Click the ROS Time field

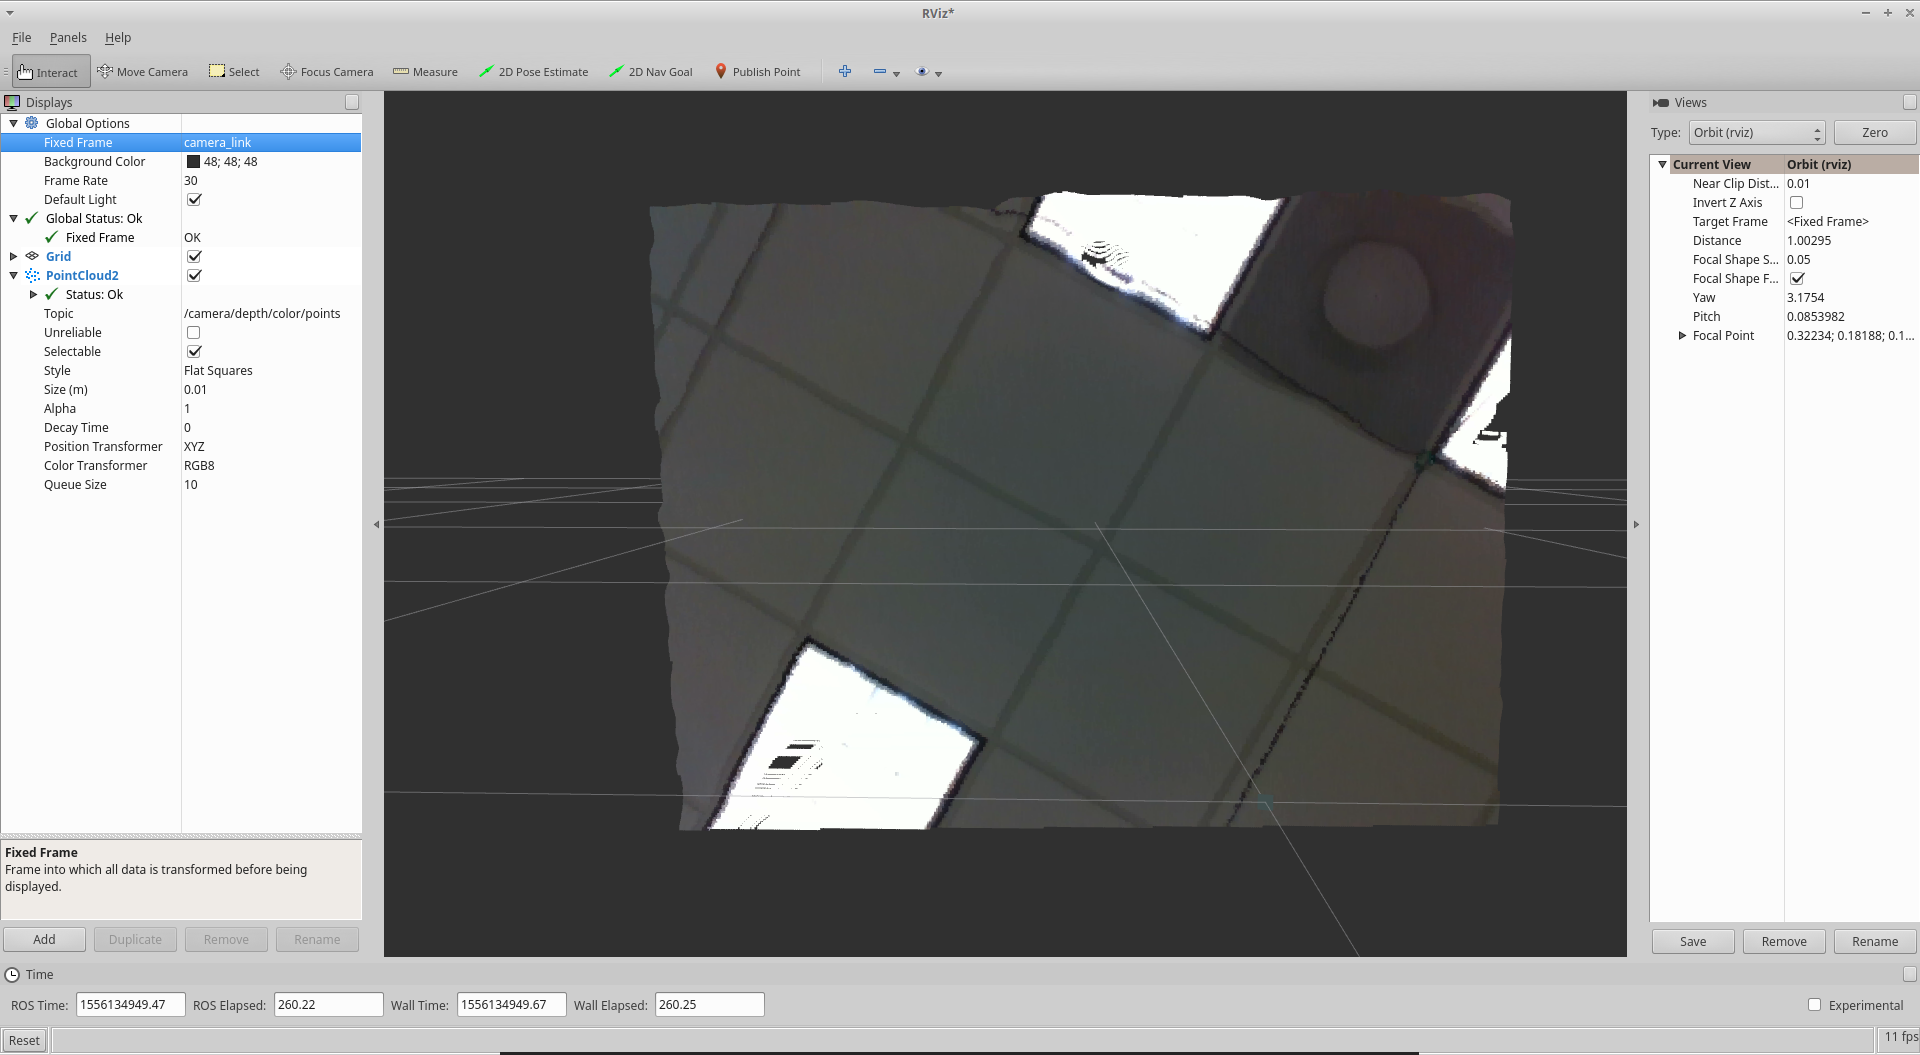(x=130, y=1004)
